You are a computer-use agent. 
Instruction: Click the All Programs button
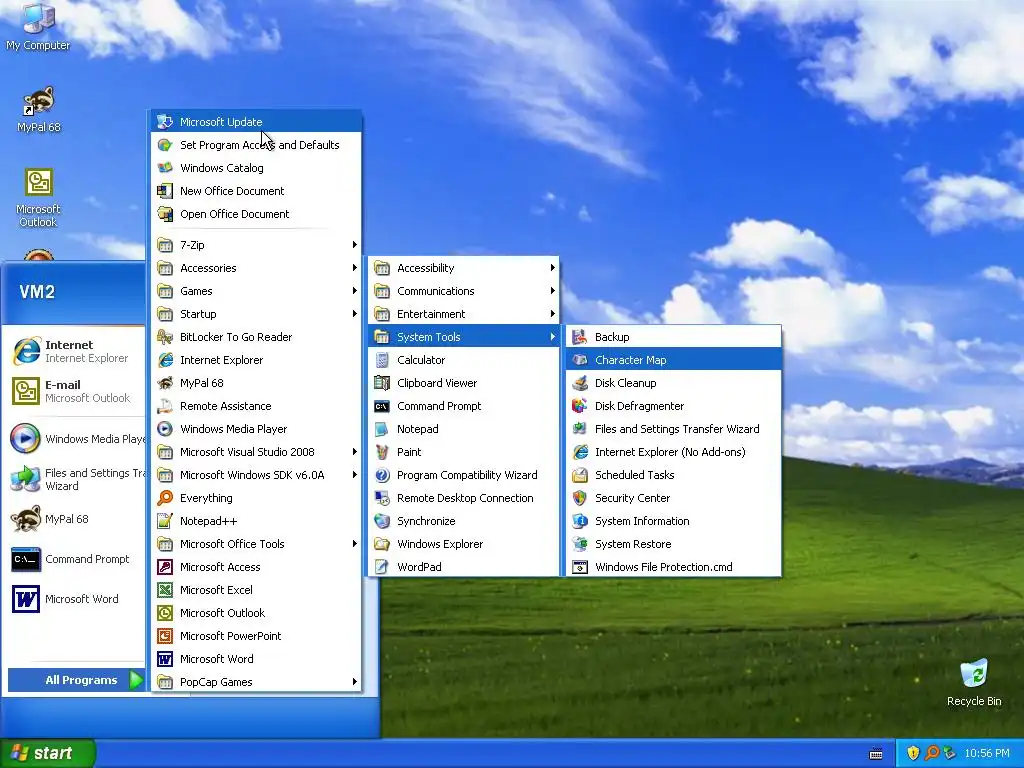tap(76, 680)
